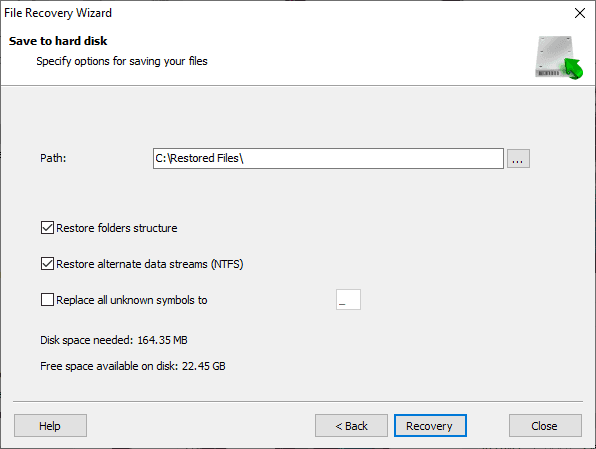Go to previous step with Back
596x449 pixels.
[351, 425]
